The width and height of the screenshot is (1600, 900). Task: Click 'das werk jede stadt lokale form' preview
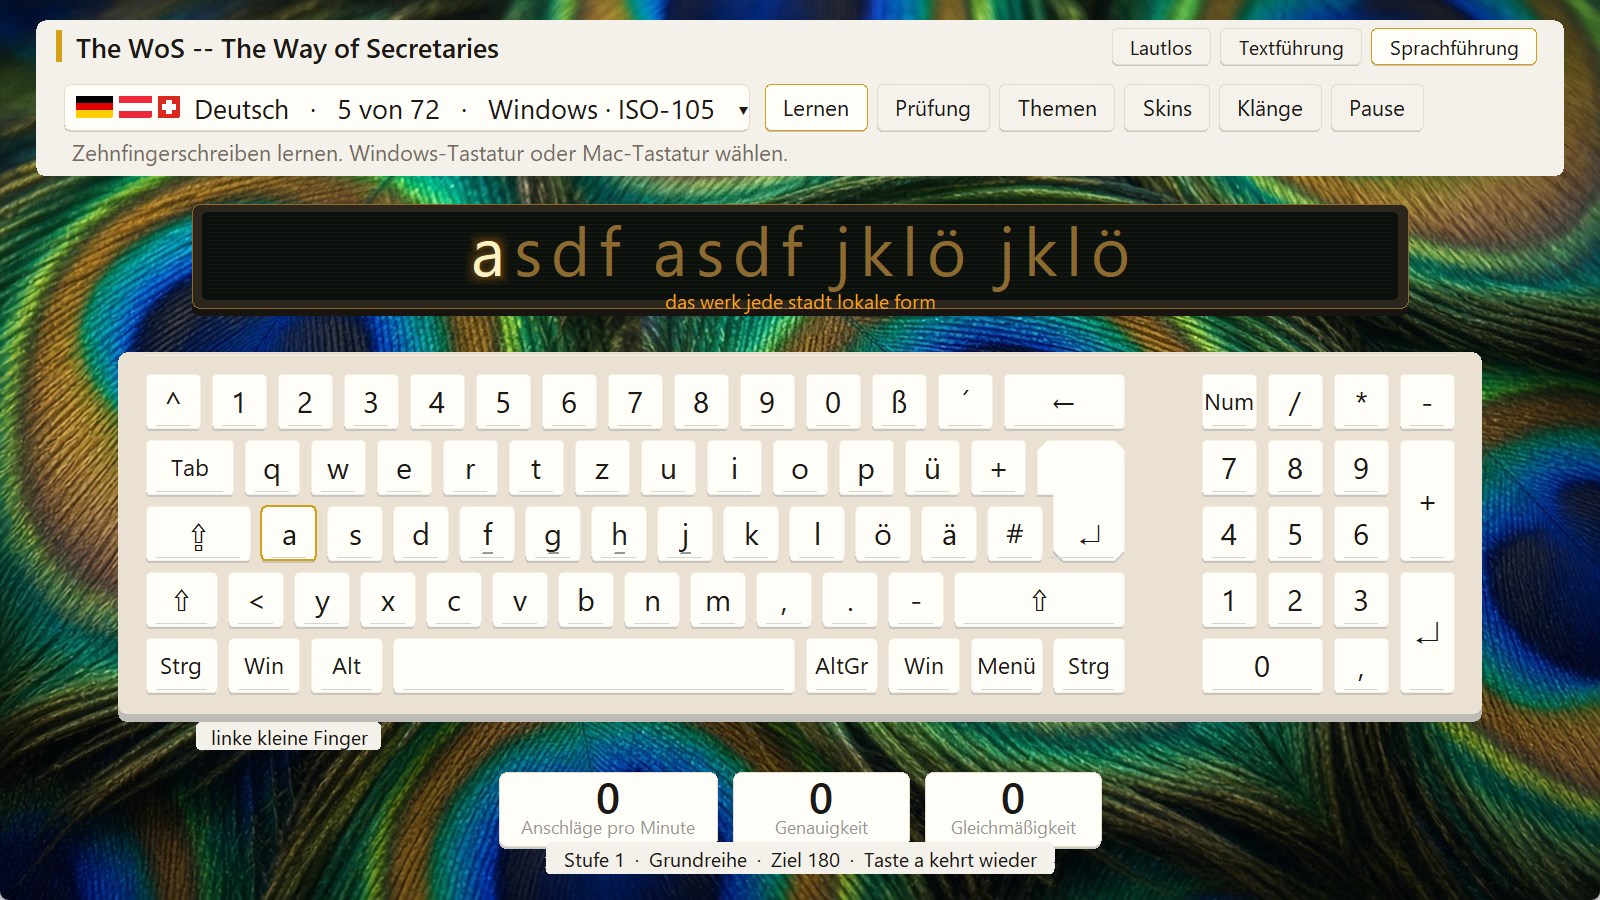tap(800, 302)
